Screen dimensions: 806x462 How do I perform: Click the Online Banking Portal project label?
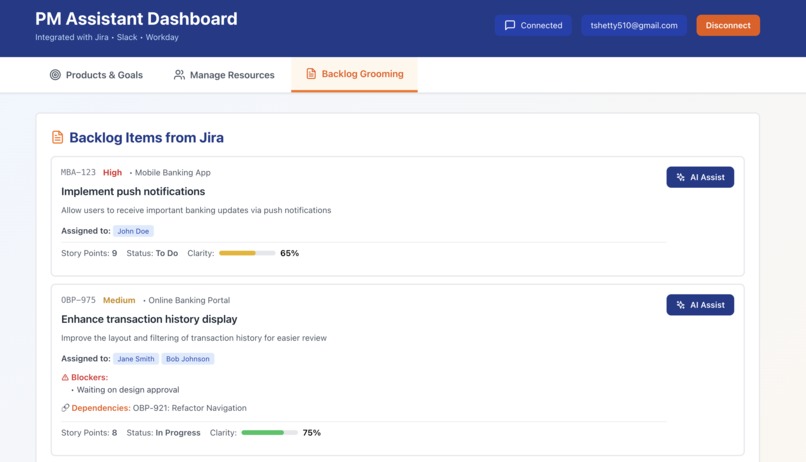189,300
